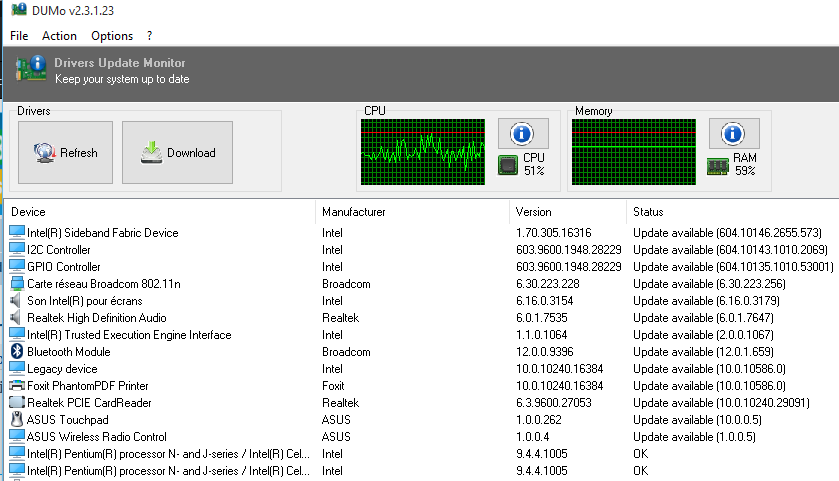This screenshot has height=481, width=839.
Task: Click version 6.30.223.228
Action: (x=547, y=284)
